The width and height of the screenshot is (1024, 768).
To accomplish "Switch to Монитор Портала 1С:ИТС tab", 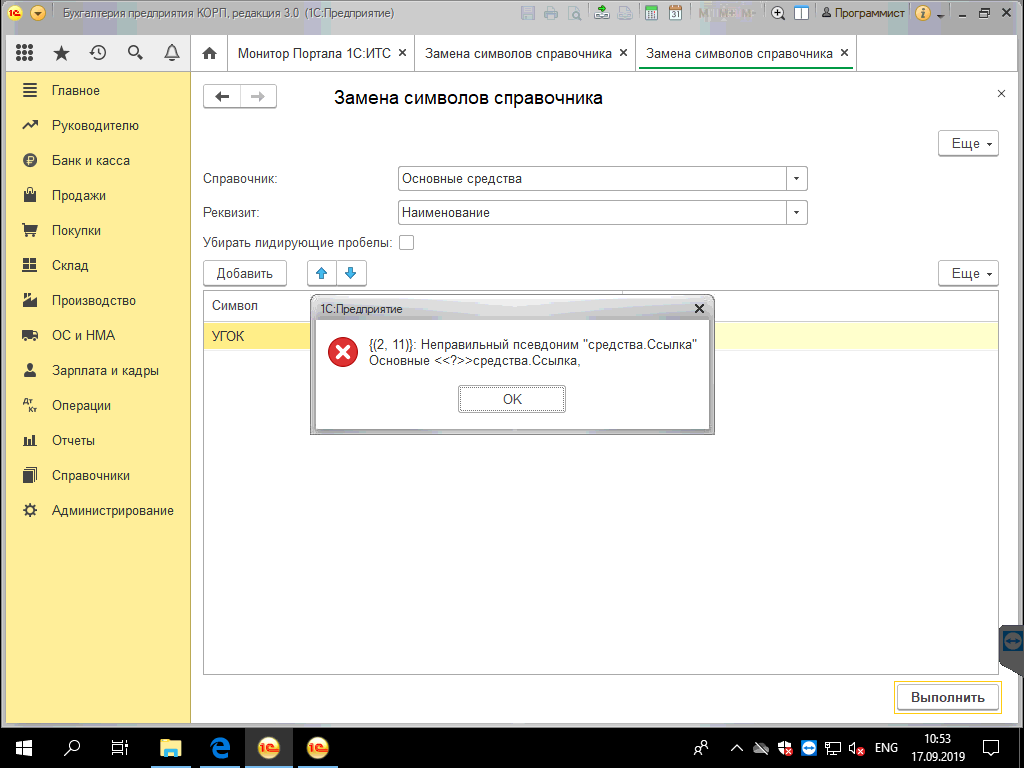I will 314,54.
